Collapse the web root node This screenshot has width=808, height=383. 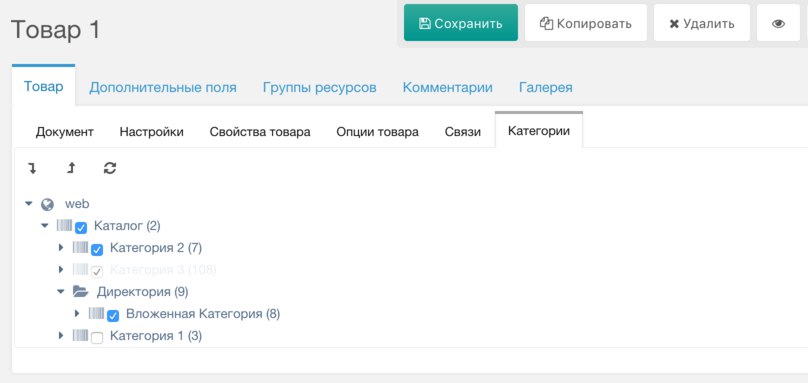coord(29,204)
